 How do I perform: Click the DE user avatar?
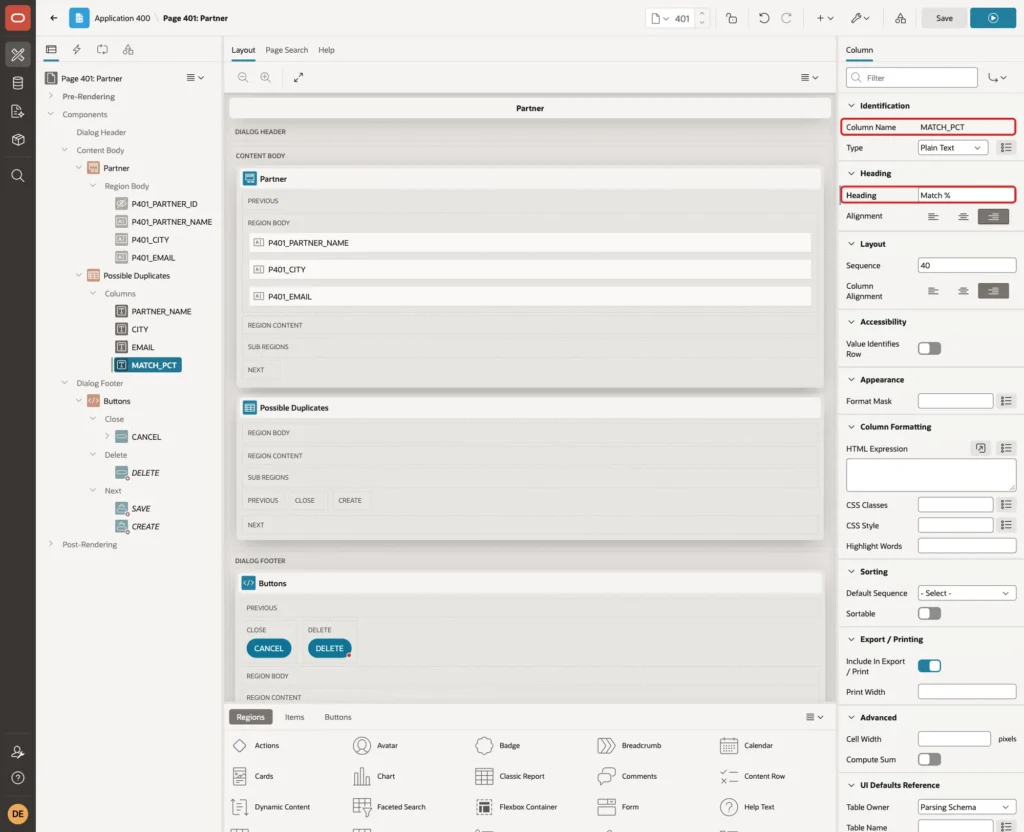[x=18, y=814]
